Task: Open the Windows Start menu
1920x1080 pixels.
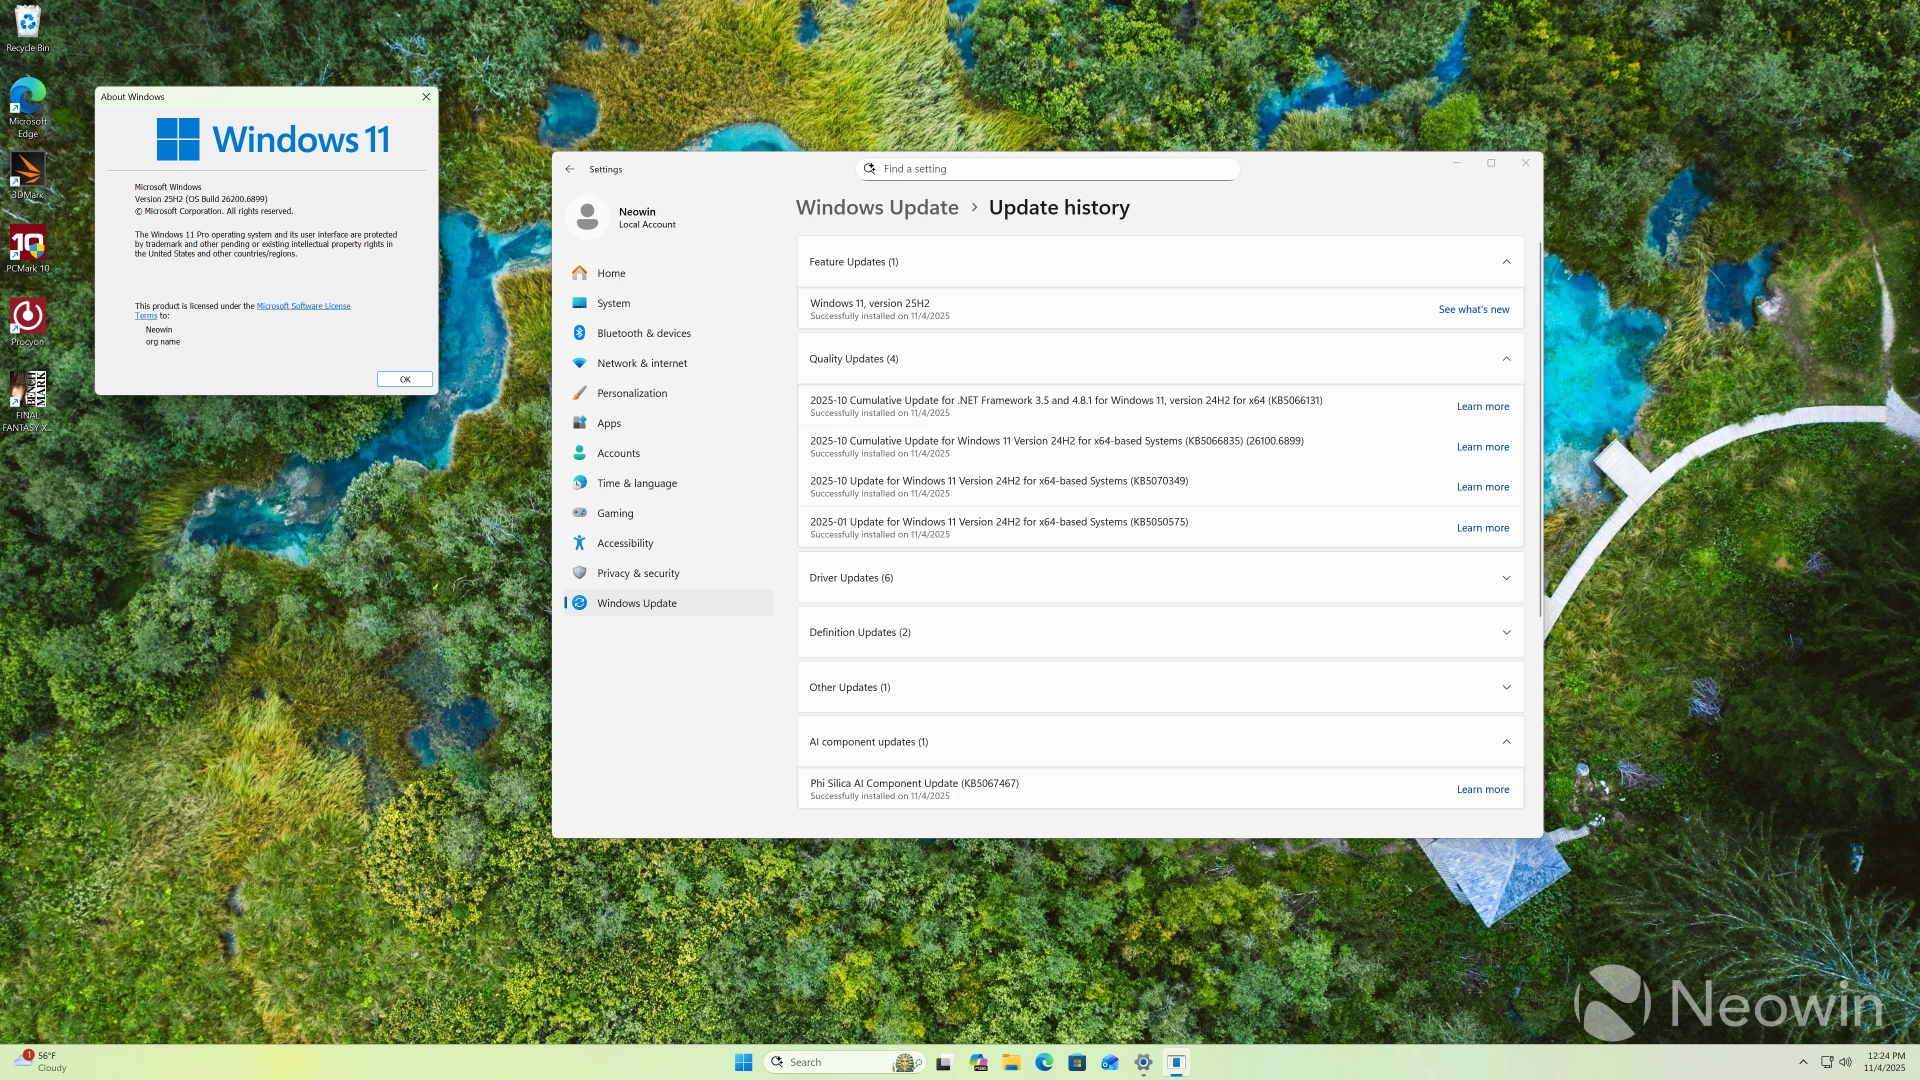Action: point(744,1062)
